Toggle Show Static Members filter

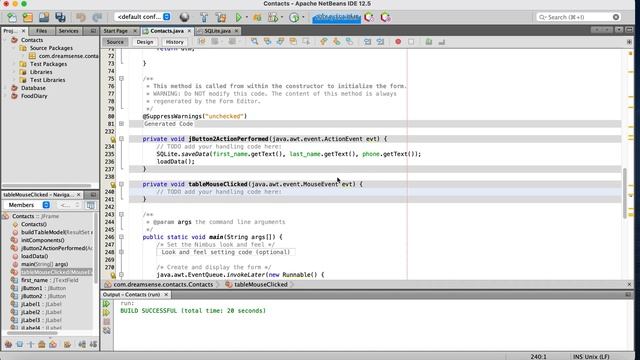[31, 344]
